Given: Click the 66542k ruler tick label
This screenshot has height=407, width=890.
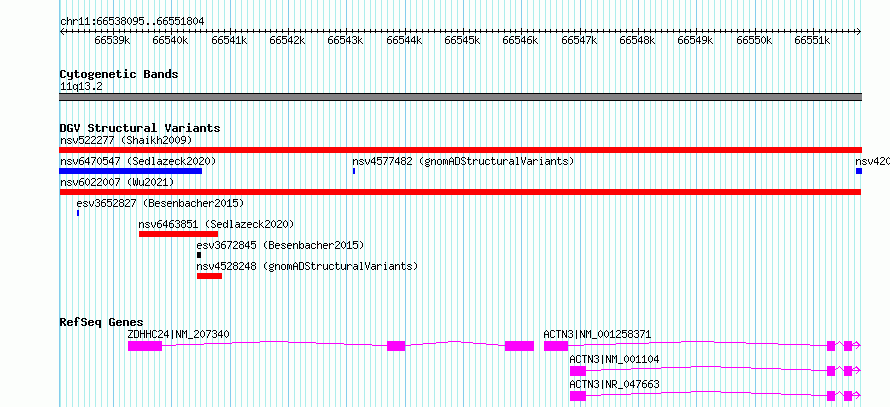Looking at the screenshot, I should pos(287,40).
